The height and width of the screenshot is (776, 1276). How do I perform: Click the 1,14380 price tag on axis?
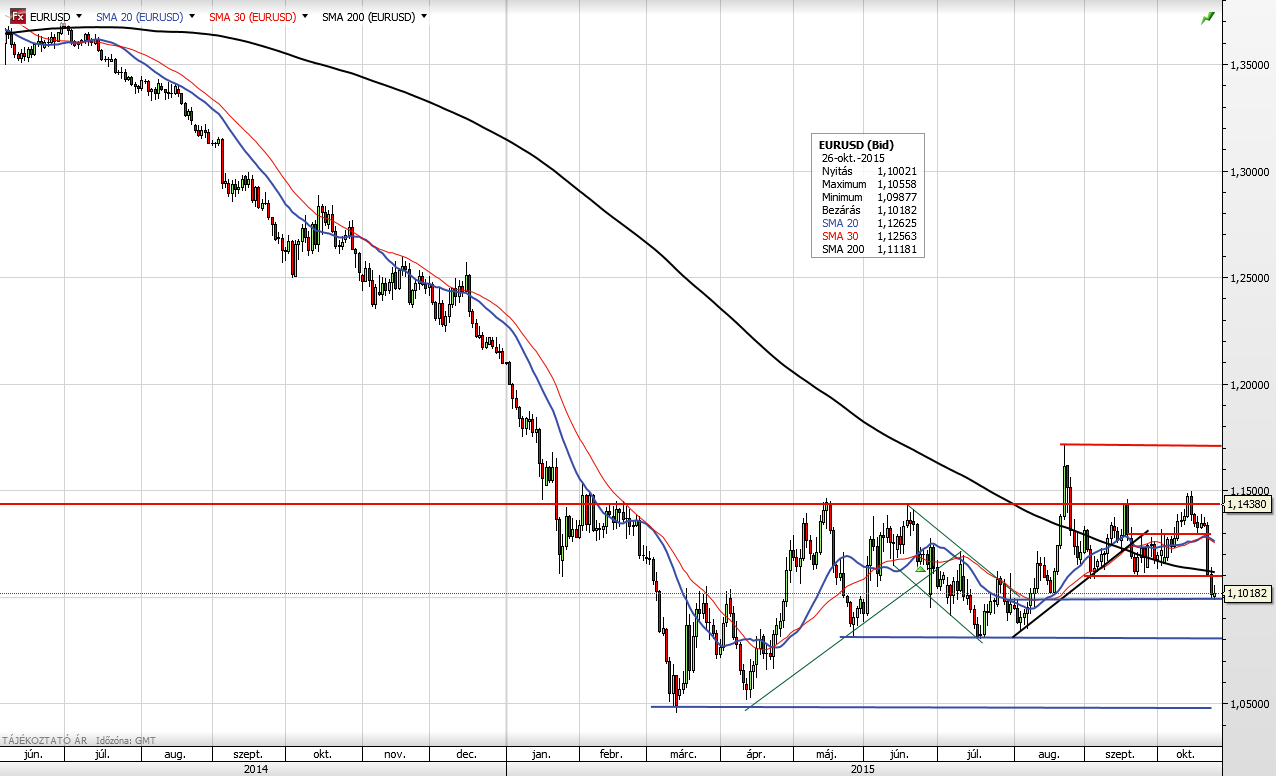click(x=1250, y=504)
